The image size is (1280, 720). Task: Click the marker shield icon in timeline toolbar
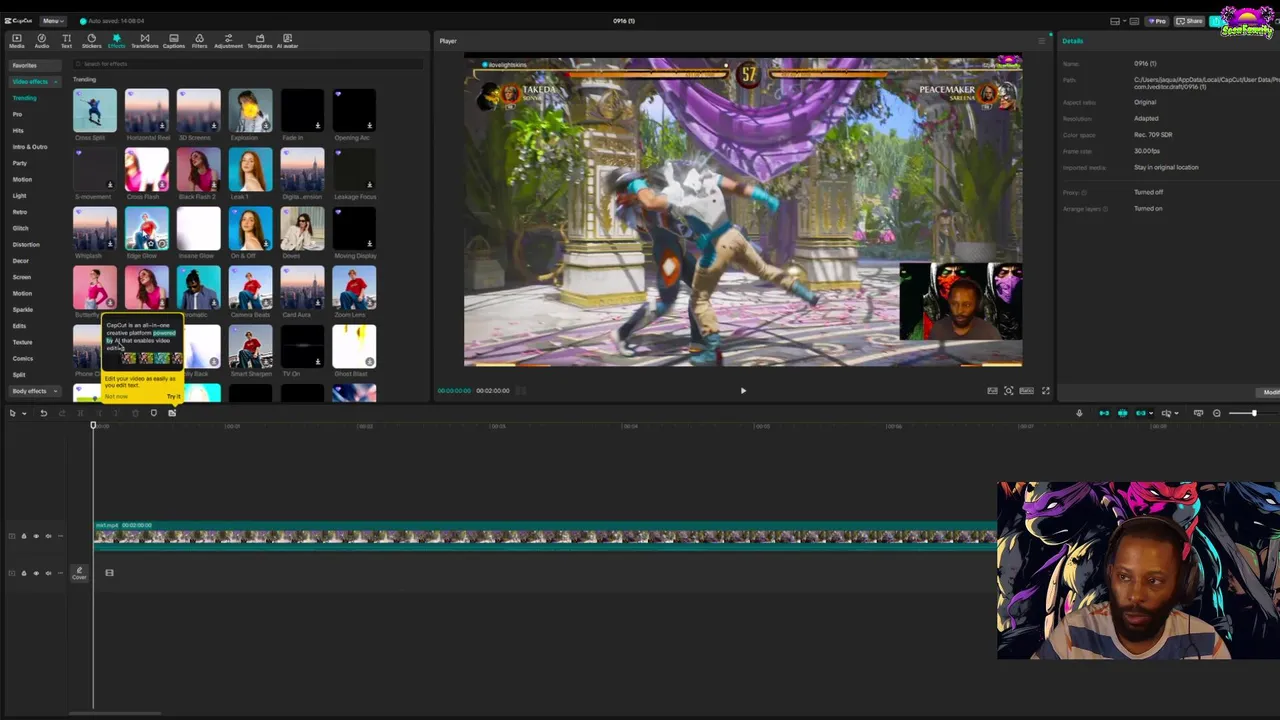pos(153,413)
